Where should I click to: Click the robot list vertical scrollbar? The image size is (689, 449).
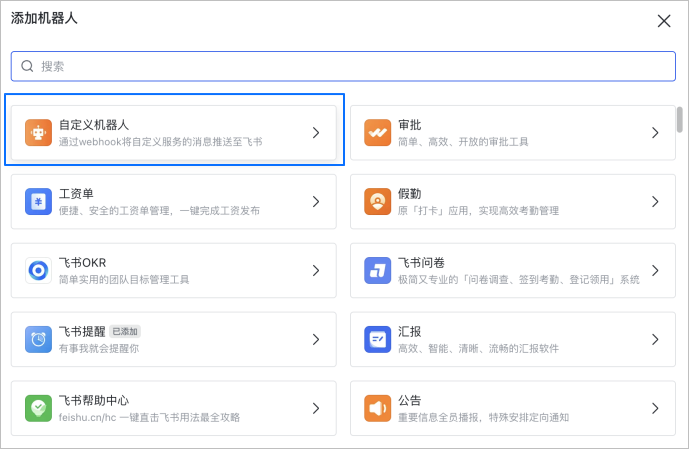pyautogui.click(x=680, y=119)
